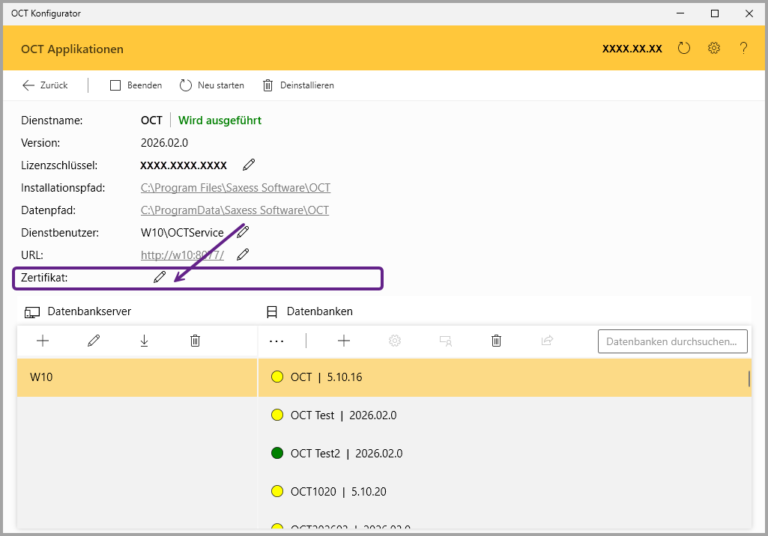
Task: Edit the Lizenzschlüssel with its pencil icon
Action: [x=249, y=165]
